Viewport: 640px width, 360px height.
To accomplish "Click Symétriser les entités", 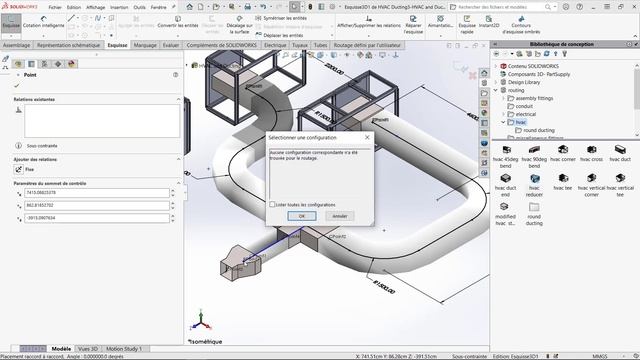I will (x=281, y=18).
